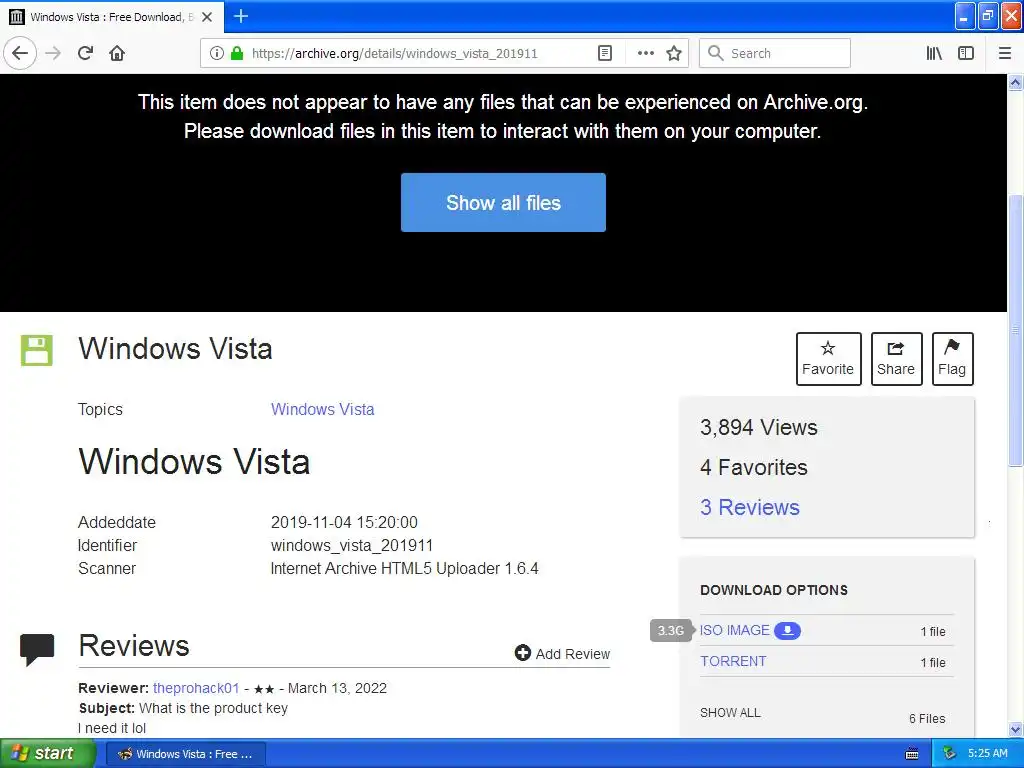Minimize the browser window

tap(965, 16)
